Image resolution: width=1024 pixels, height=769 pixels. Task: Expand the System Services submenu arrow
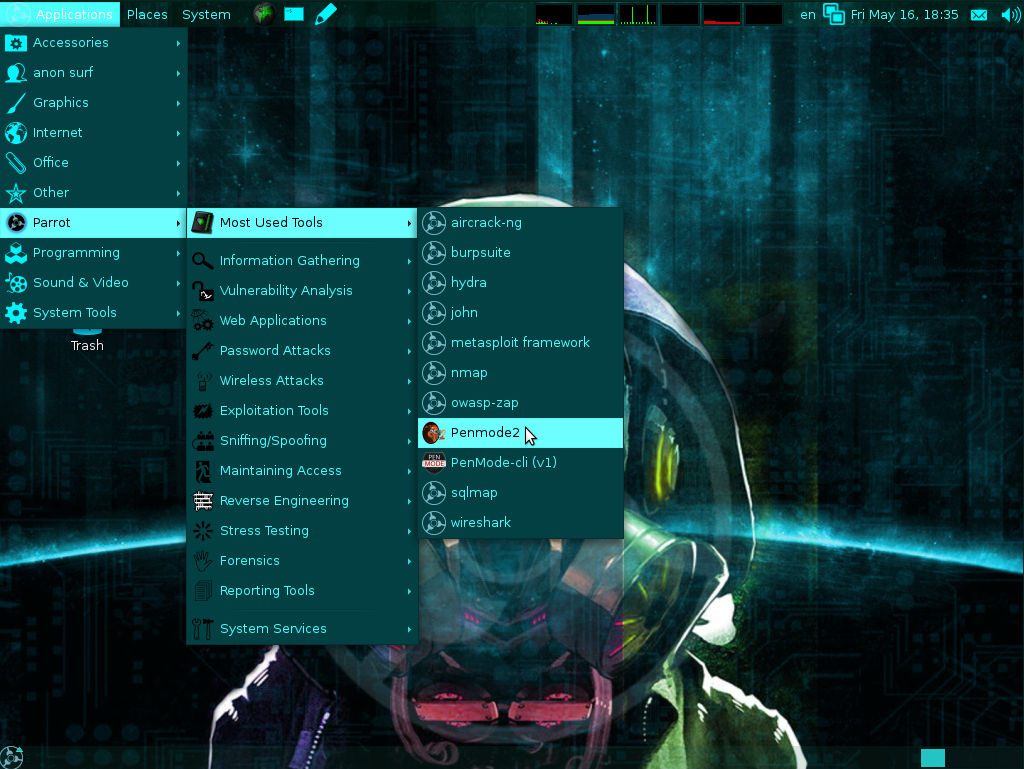409,629
